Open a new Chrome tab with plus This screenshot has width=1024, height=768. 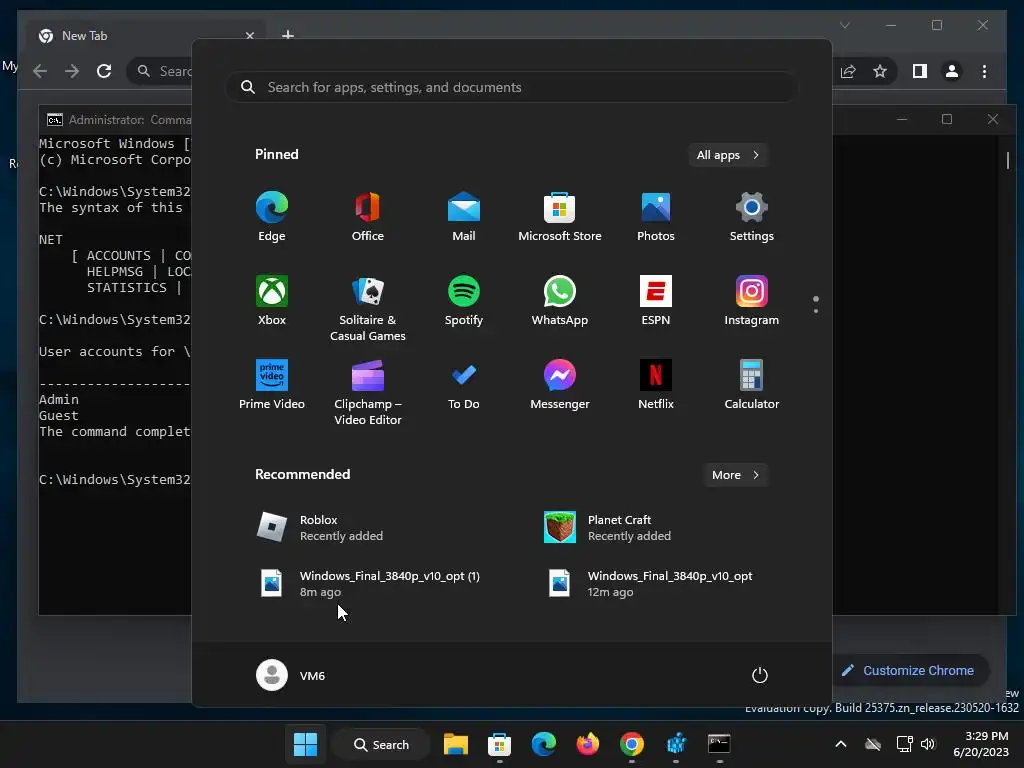pos(288,35)
